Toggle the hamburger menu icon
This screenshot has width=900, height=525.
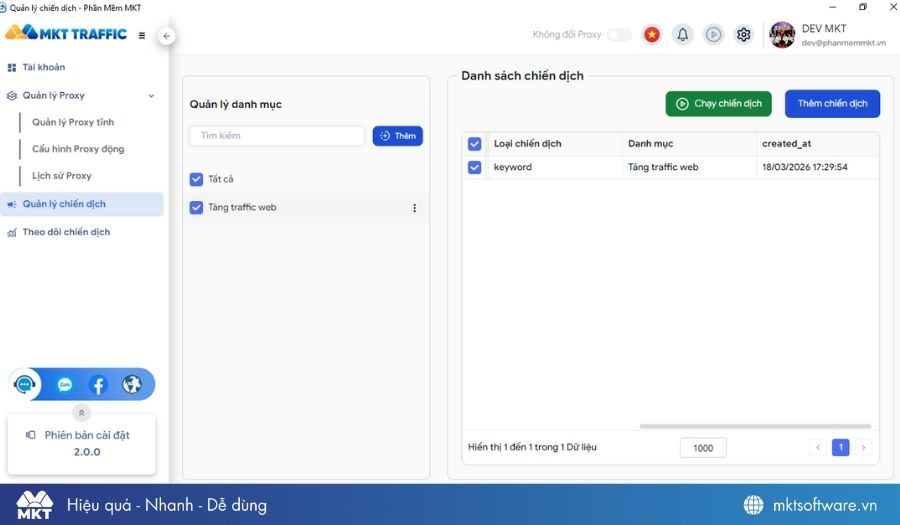point(142,36)
